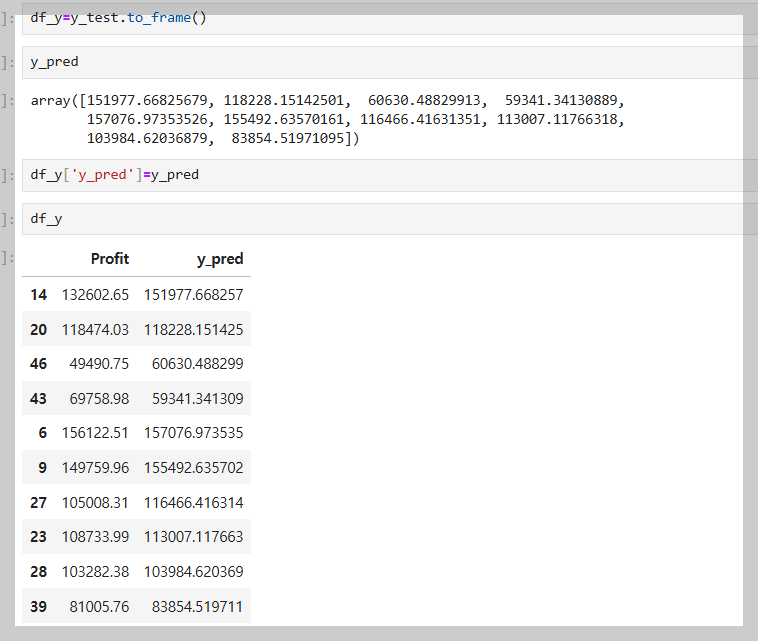The image size is (758, 641).
Task: Click the cell df_y['y_pred']=y_pred
Action: (390, 175)
